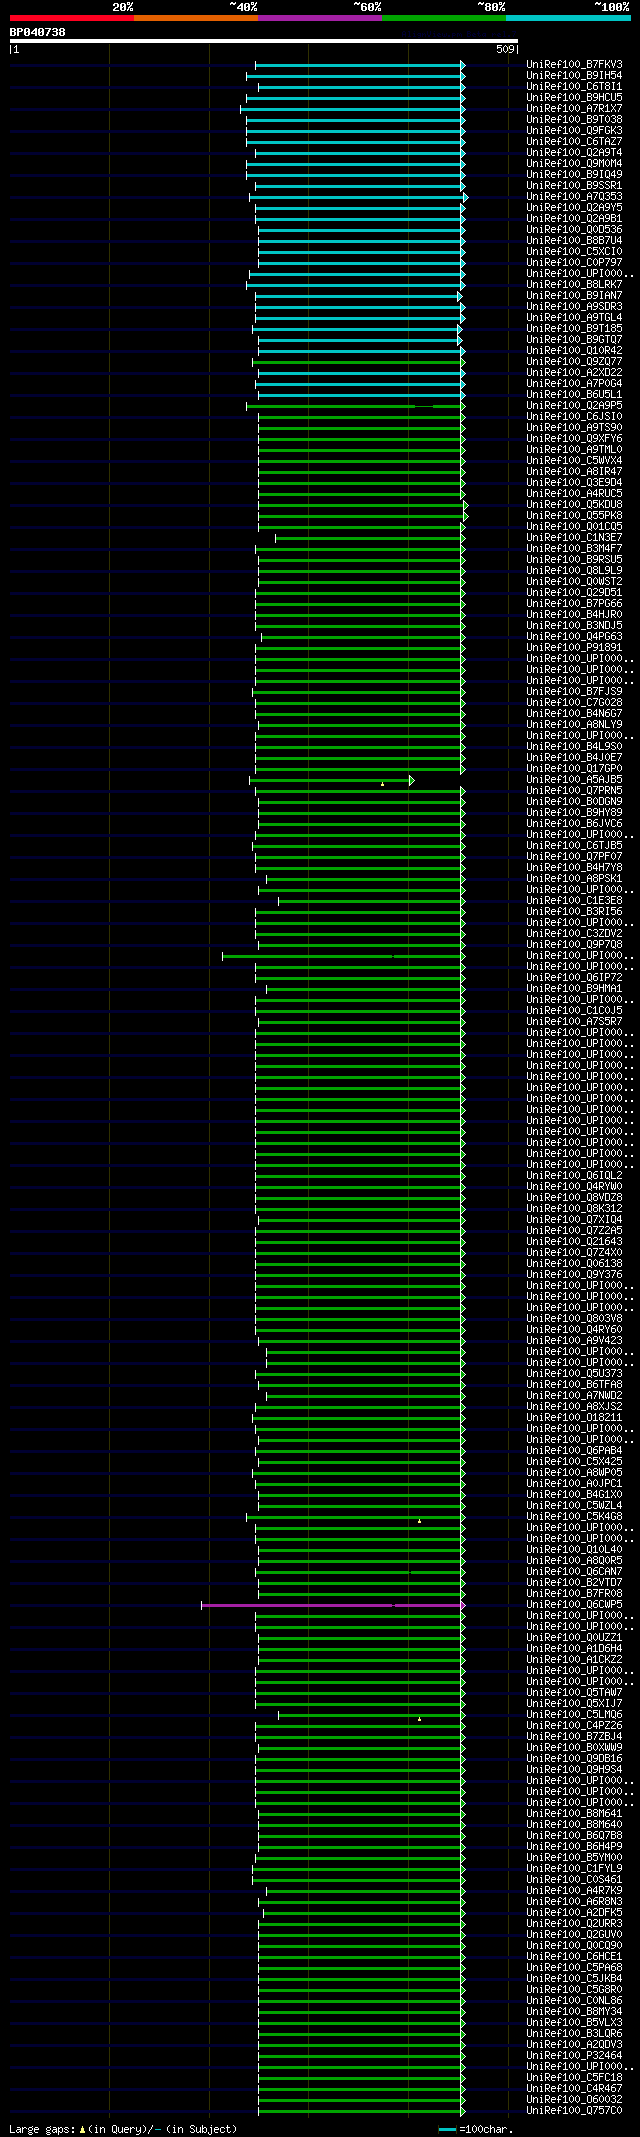Select the UniRef100_O18211 label
The image size is (640, 2137).
[x=574, y=1418]
